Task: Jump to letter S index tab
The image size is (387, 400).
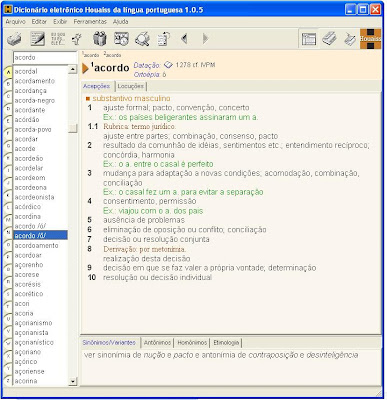Action: coord(8,294)
